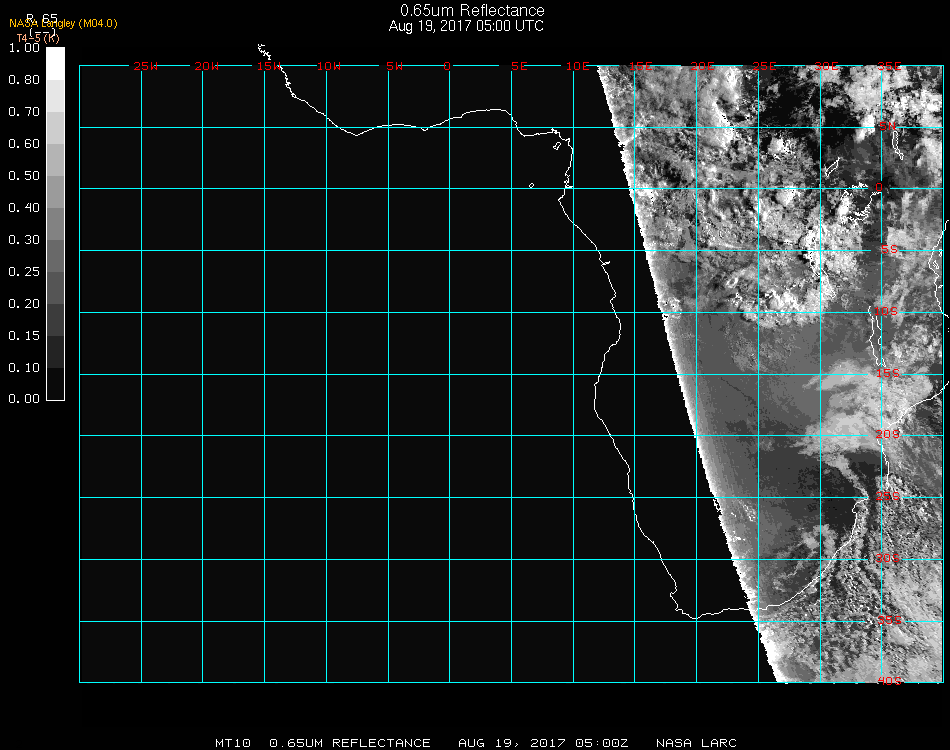Select the 10E longitude label
950x750 pixels.
click(x=578, y=66)
